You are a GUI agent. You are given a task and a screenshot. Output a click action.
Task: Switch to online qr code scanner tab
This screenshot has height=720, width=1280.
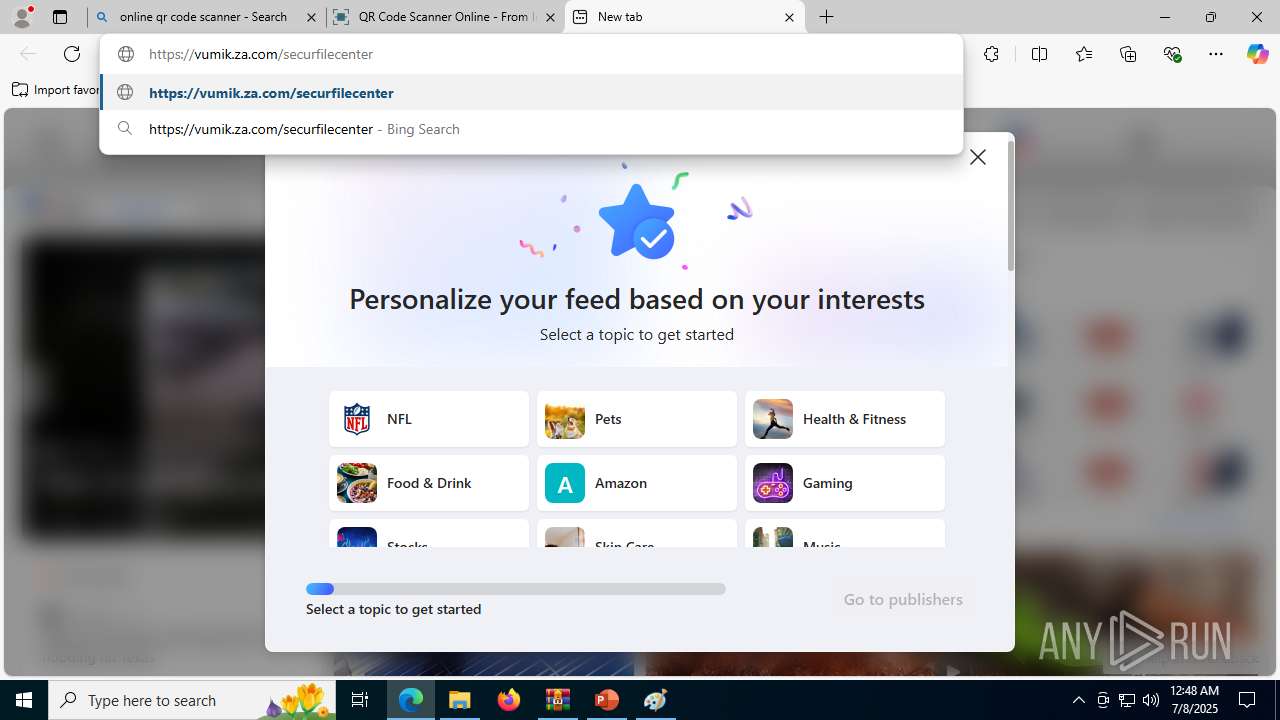206,17
